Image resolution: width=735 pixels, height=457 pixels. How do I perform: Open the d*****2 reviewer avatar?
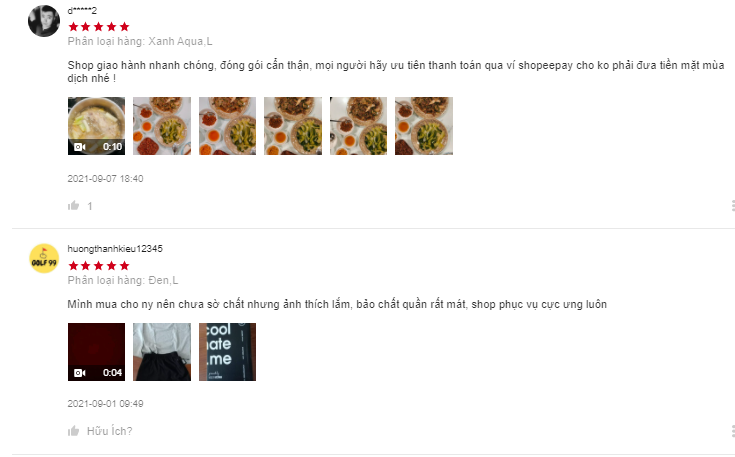point(44,21)
